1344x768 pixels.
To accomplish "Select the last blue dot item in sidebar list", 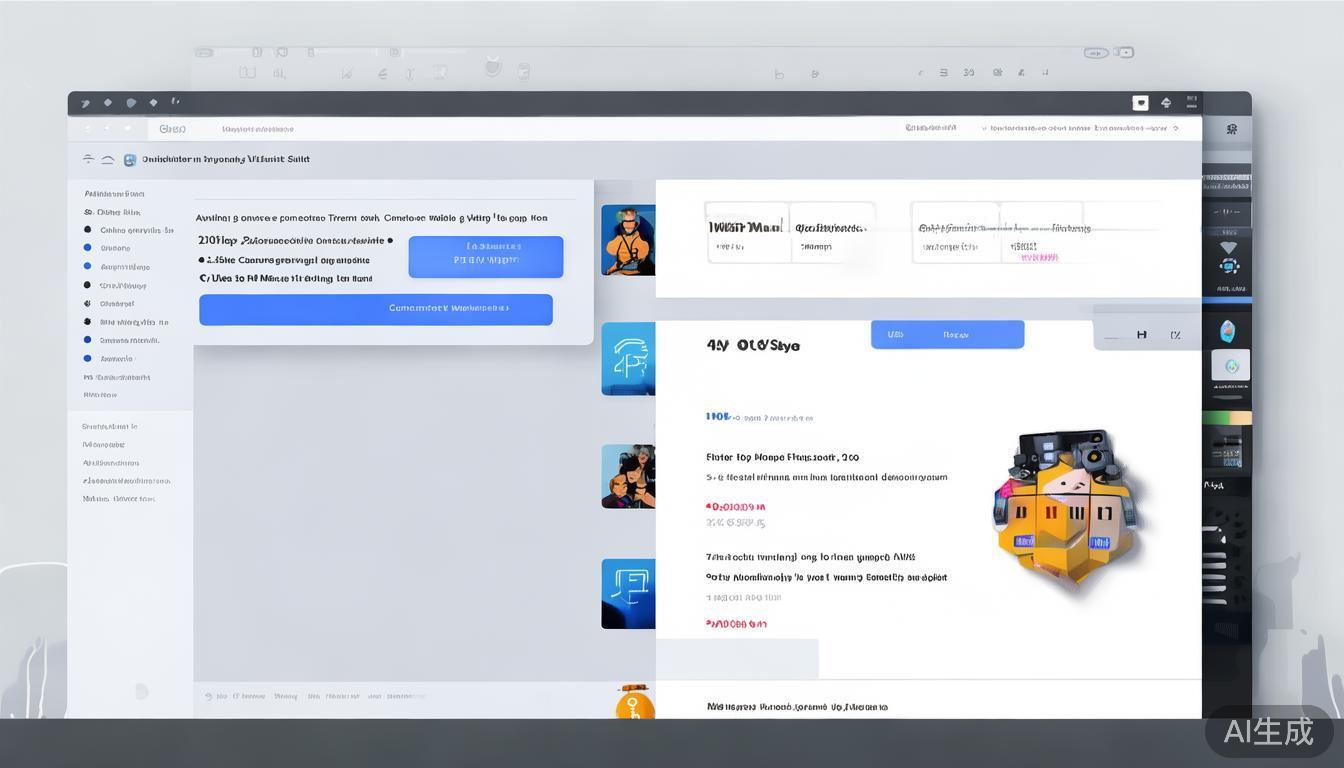I will (x=88, y=358).
